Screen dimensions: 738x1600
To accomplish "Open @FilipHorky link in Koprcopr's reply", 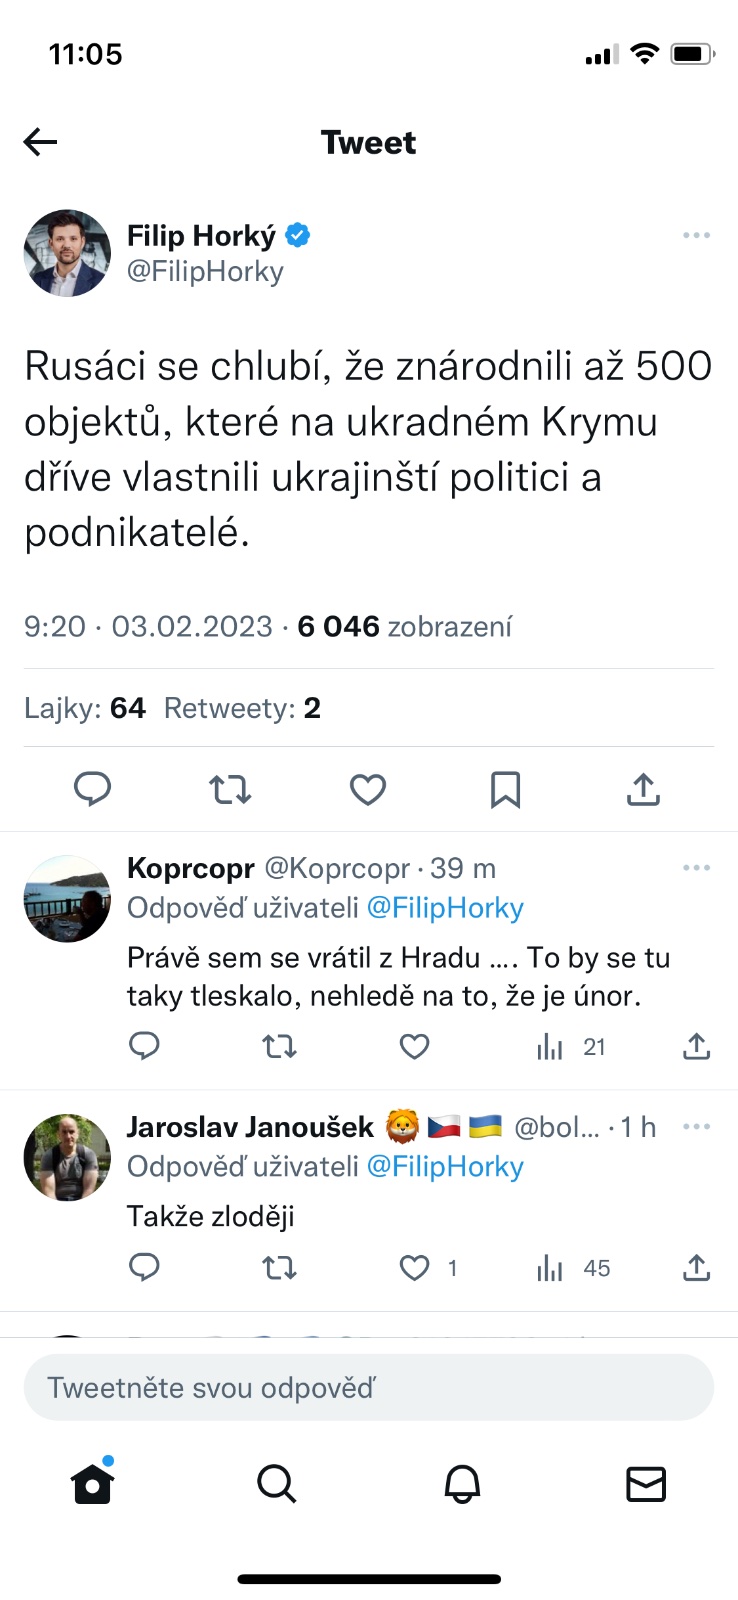I will (445, 907).
